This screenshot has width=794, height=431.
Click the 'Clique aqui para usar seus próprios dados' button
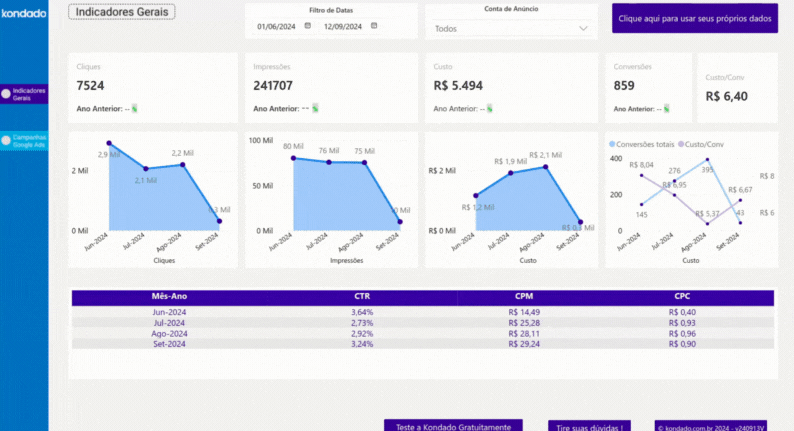(694, 18)
